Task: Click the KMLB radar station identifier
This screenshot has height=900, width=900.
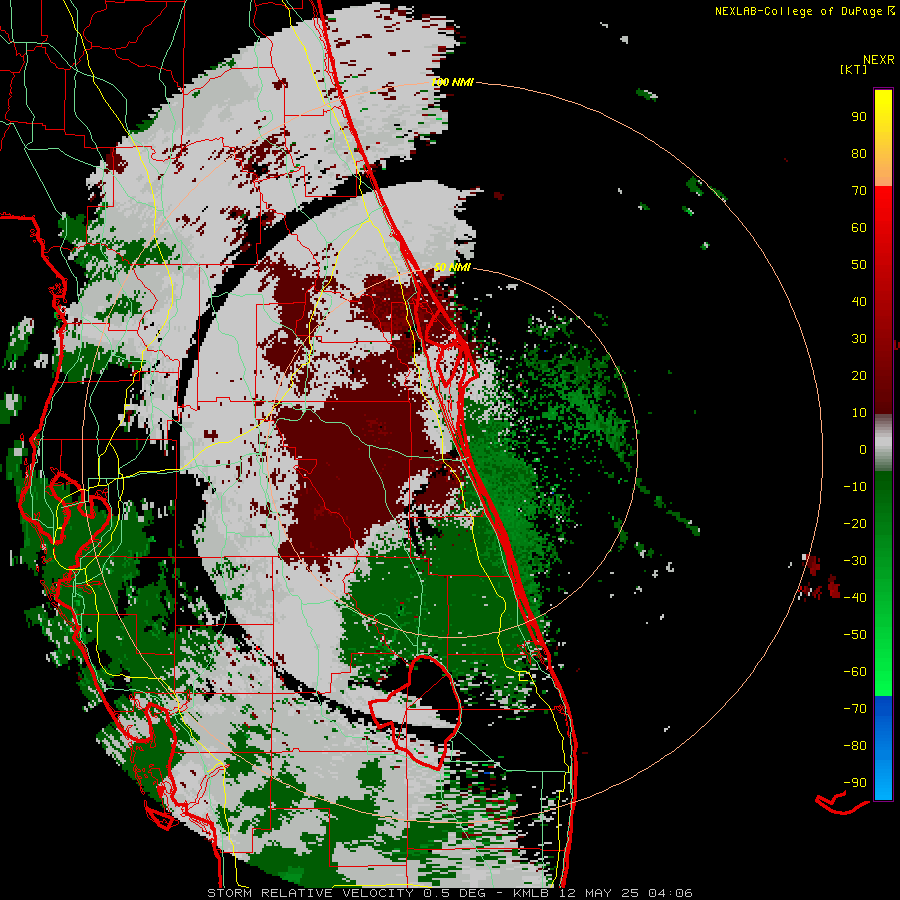Action: 531,893
